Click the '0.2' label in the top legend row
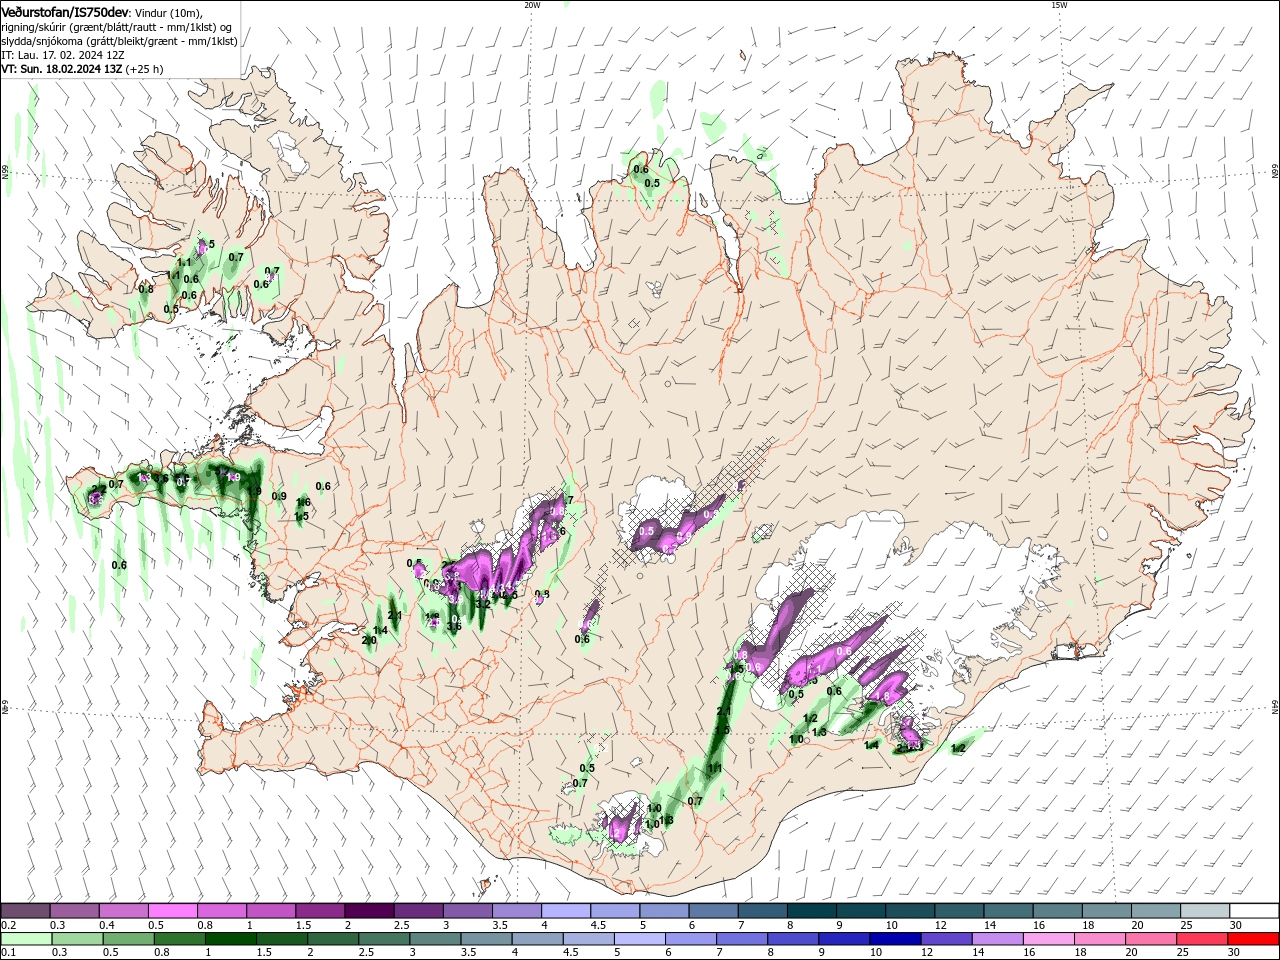Viewport: 1280px width, 960px height. point(8,925)
